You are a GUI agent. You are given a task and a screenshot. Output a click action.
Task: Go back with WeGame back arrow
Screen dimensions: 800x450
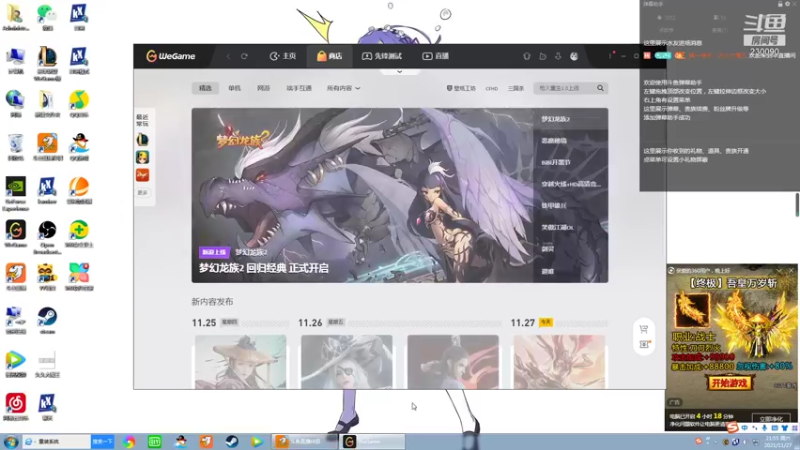[228, 56]
